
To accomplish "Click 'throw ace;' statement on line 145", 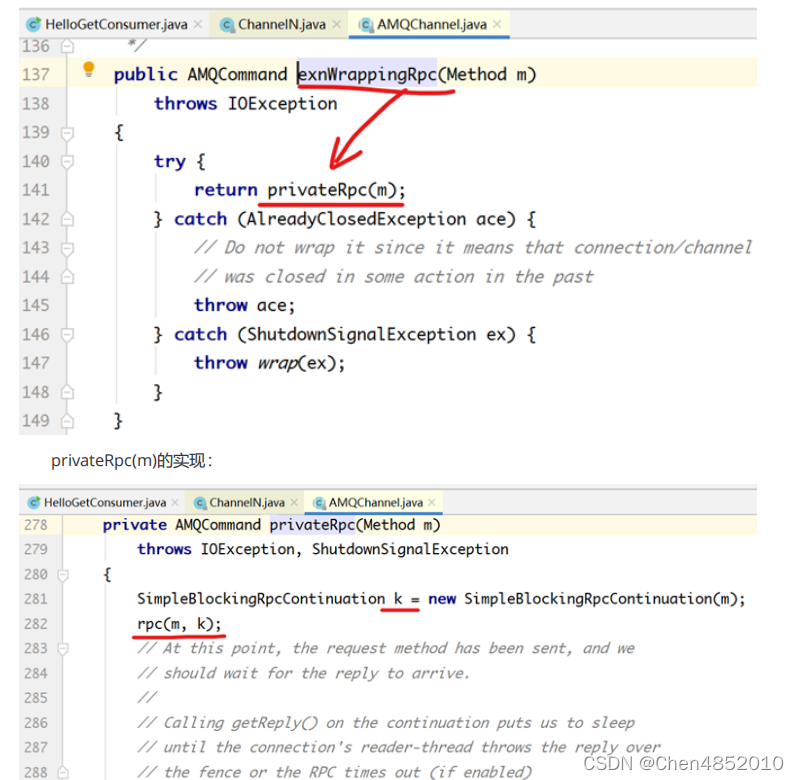I will (x=245, y=305).
